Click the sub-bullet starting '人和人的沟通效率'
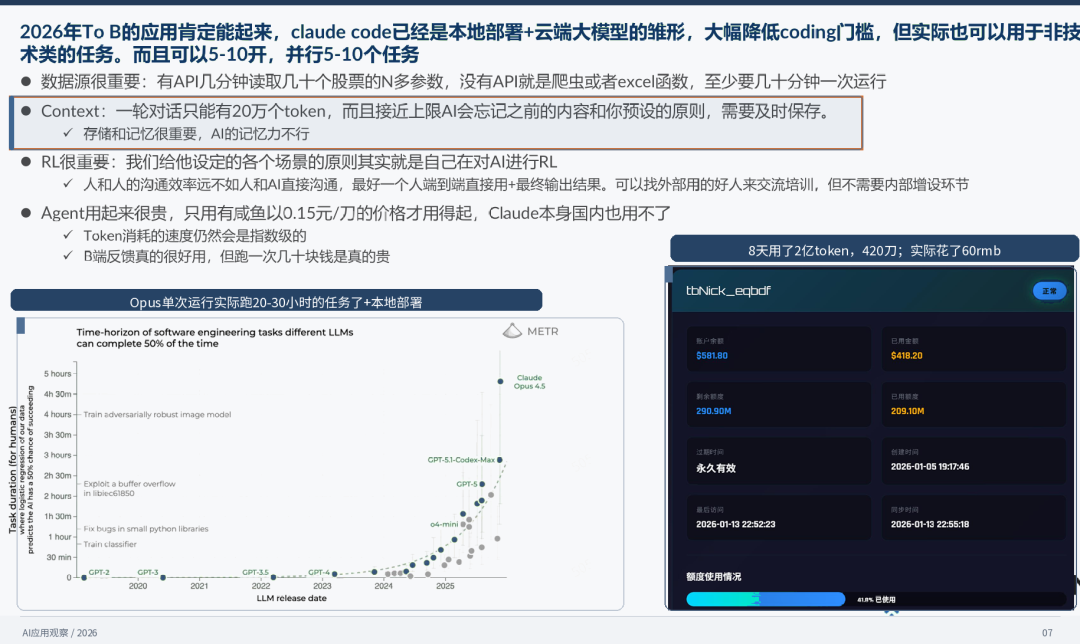The width and height of the screenshot is (1080, 644). tap(526, 185)
